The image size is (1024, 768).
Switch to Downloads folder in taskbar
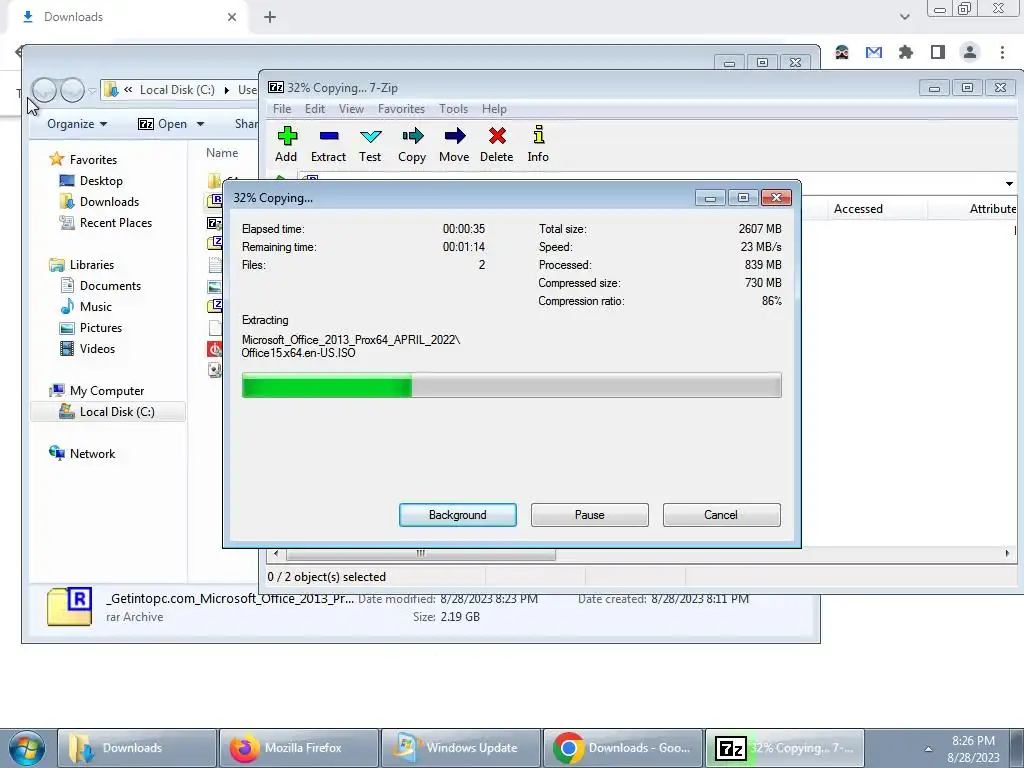(136, 748)
